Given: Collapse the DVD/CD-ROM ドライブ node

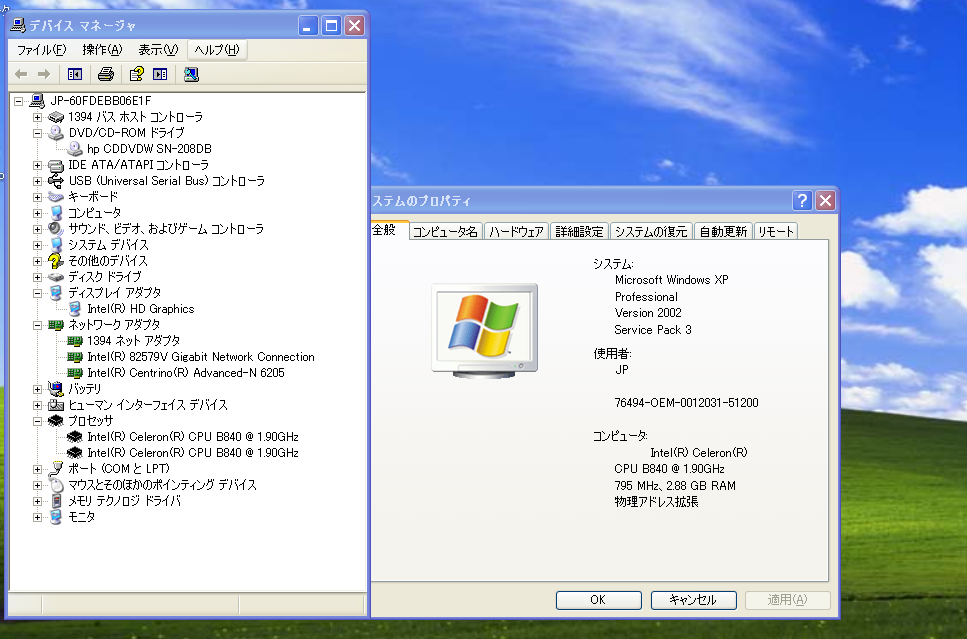Looking at the screenshot, I should [37, 133].
